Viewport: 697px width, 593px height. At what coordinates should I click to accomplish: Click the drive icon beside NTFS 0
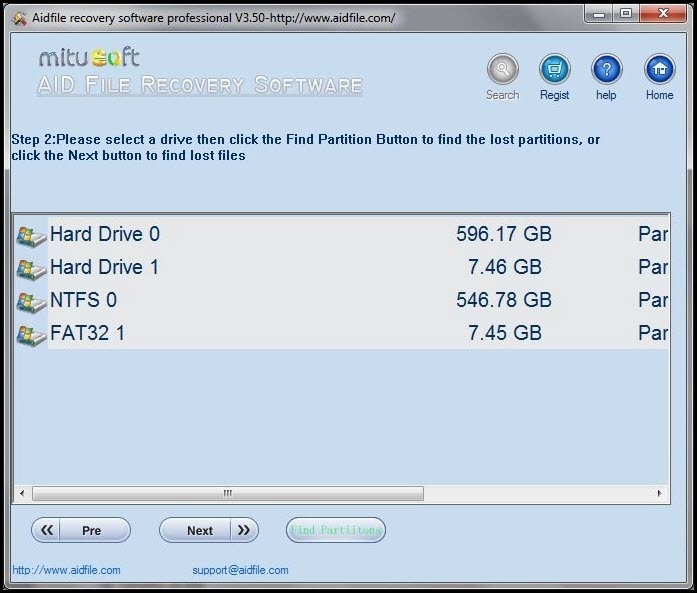tap(31, 302)
